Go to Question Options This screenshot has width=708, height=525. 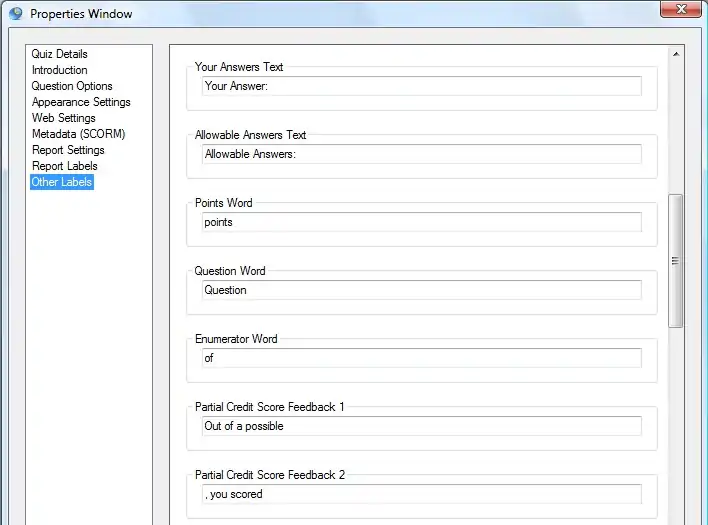click(72, 86)
